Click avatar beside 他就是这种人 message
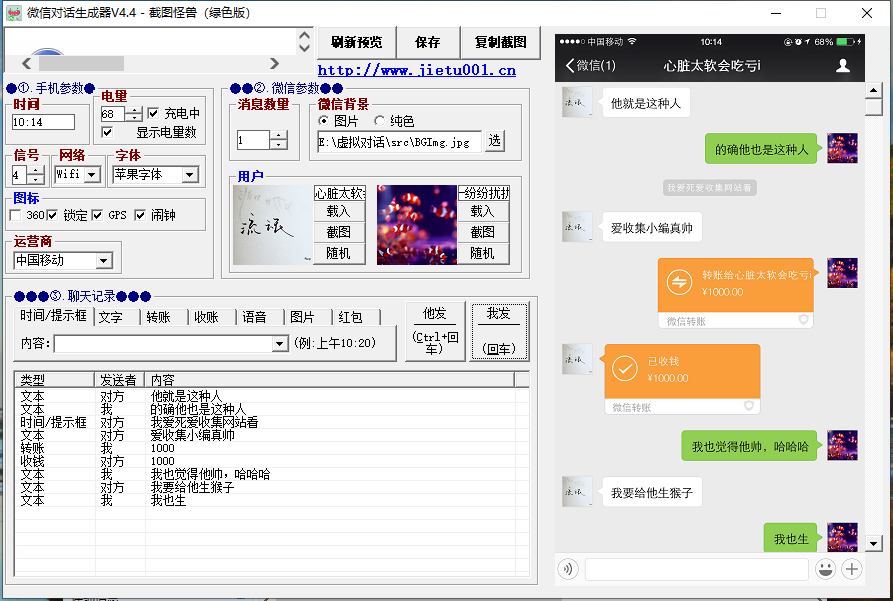Screen dimensions: 893x601 [x=577, y=102]
